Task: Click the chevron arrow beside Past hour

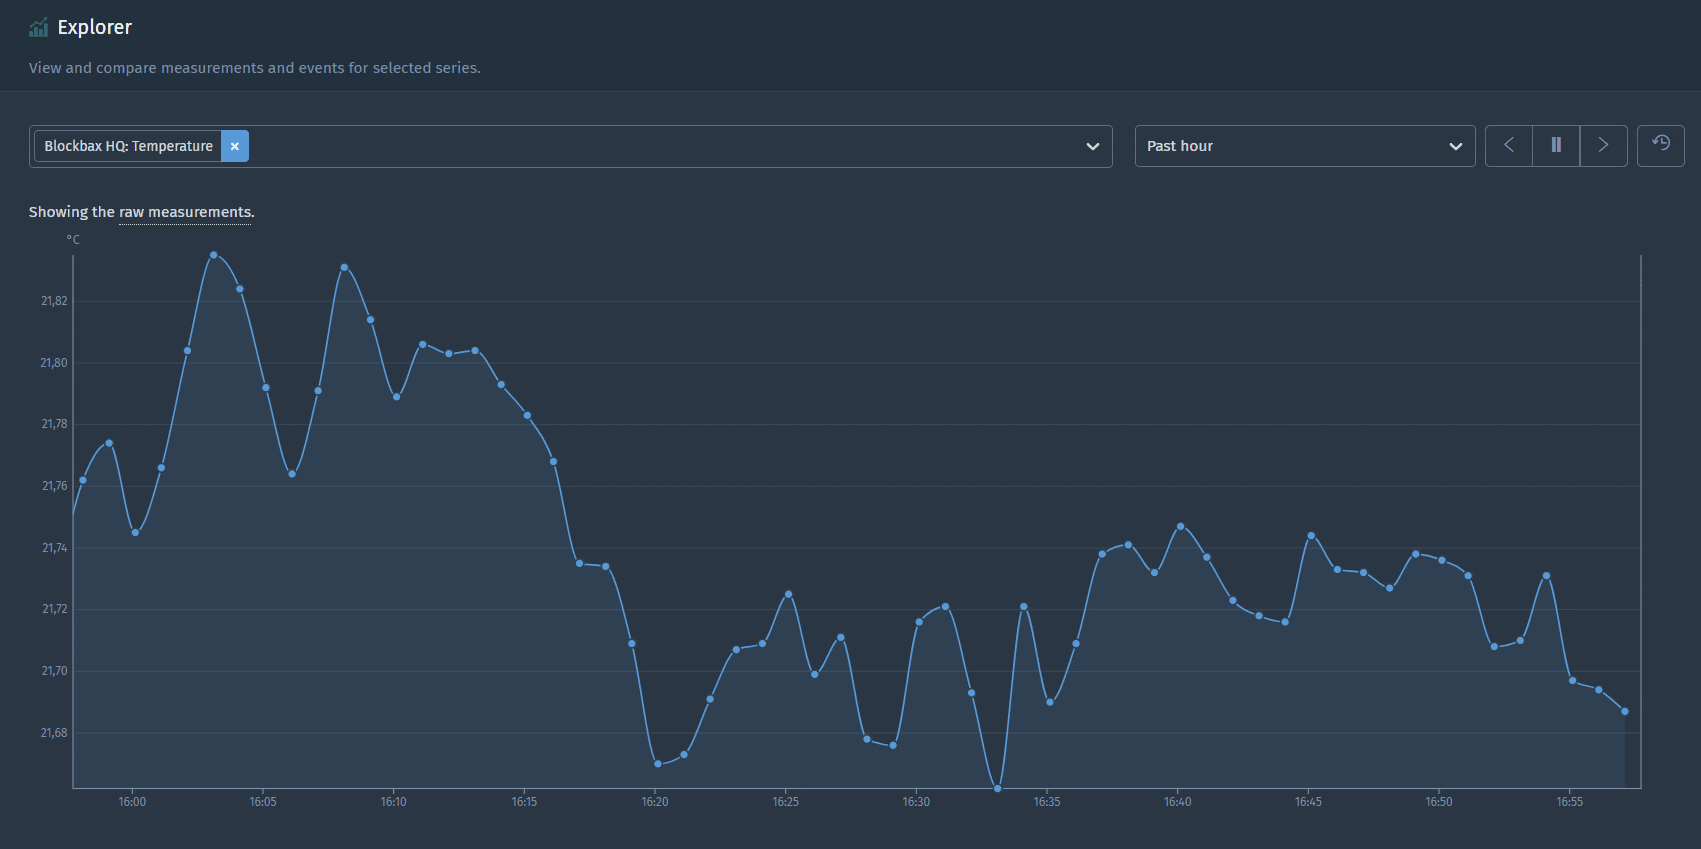Action: point(1455,146)
